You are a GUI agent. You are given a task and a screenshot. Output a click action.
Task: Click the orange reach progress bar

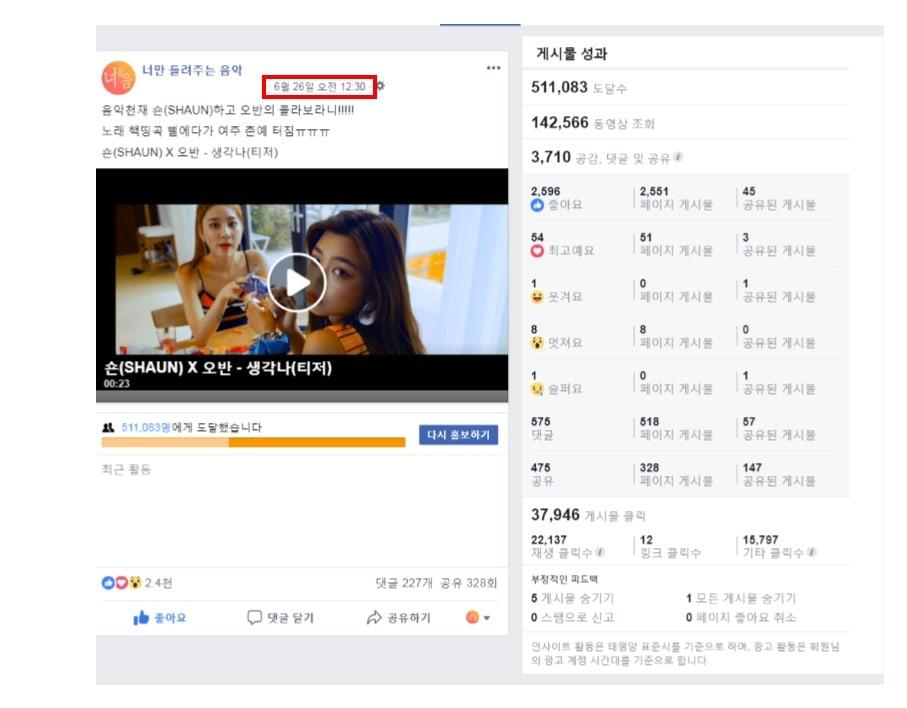click(253, 442)
